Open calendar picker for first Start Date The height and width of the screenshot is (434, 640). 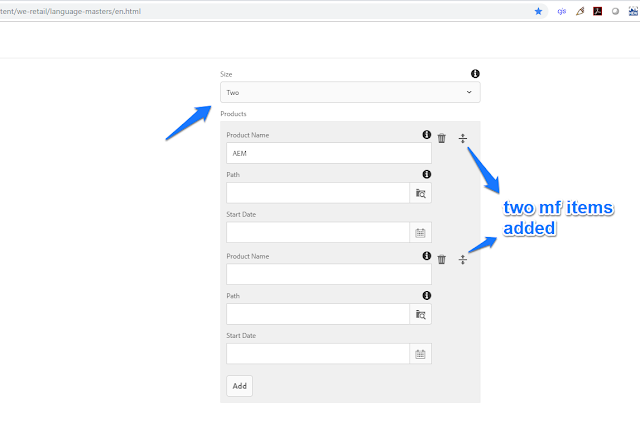click(x=420, y=233)
